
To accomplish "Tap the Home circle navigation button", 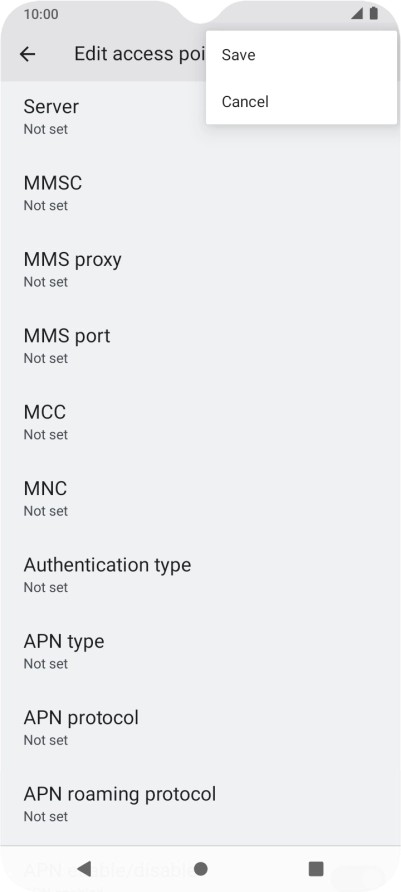I will pyautogui.click(x=200, y=869).
